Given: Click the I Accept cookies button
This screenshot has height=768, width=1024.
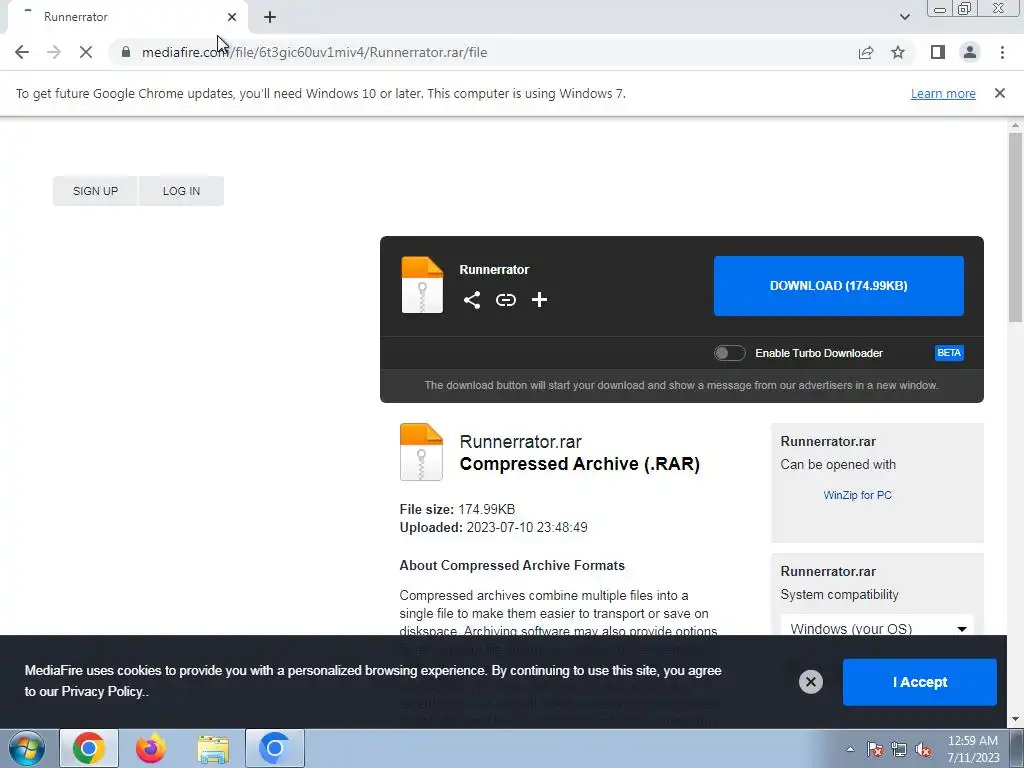Looking at the screenshot, I should [920, 682].
